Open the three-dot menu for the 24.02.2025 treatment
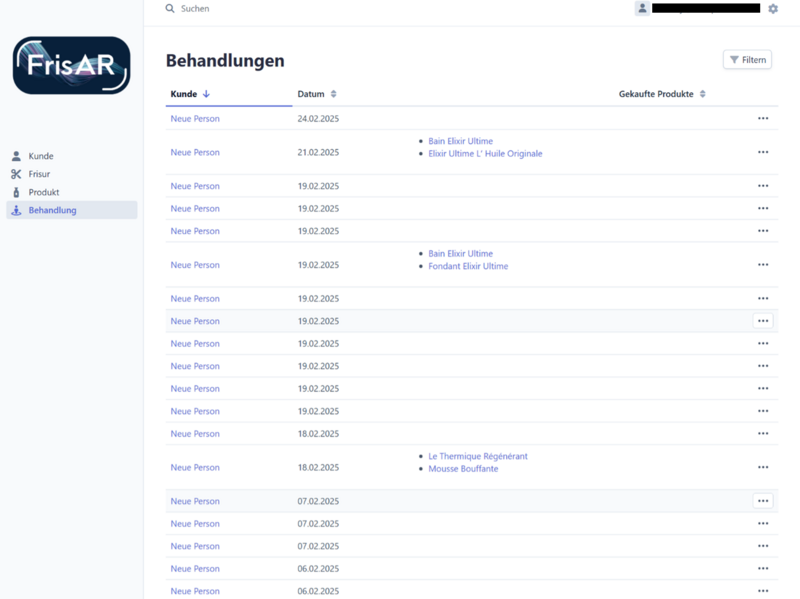Image resolution: width=800 pixels, height=599 pixels. pos(763,119)
